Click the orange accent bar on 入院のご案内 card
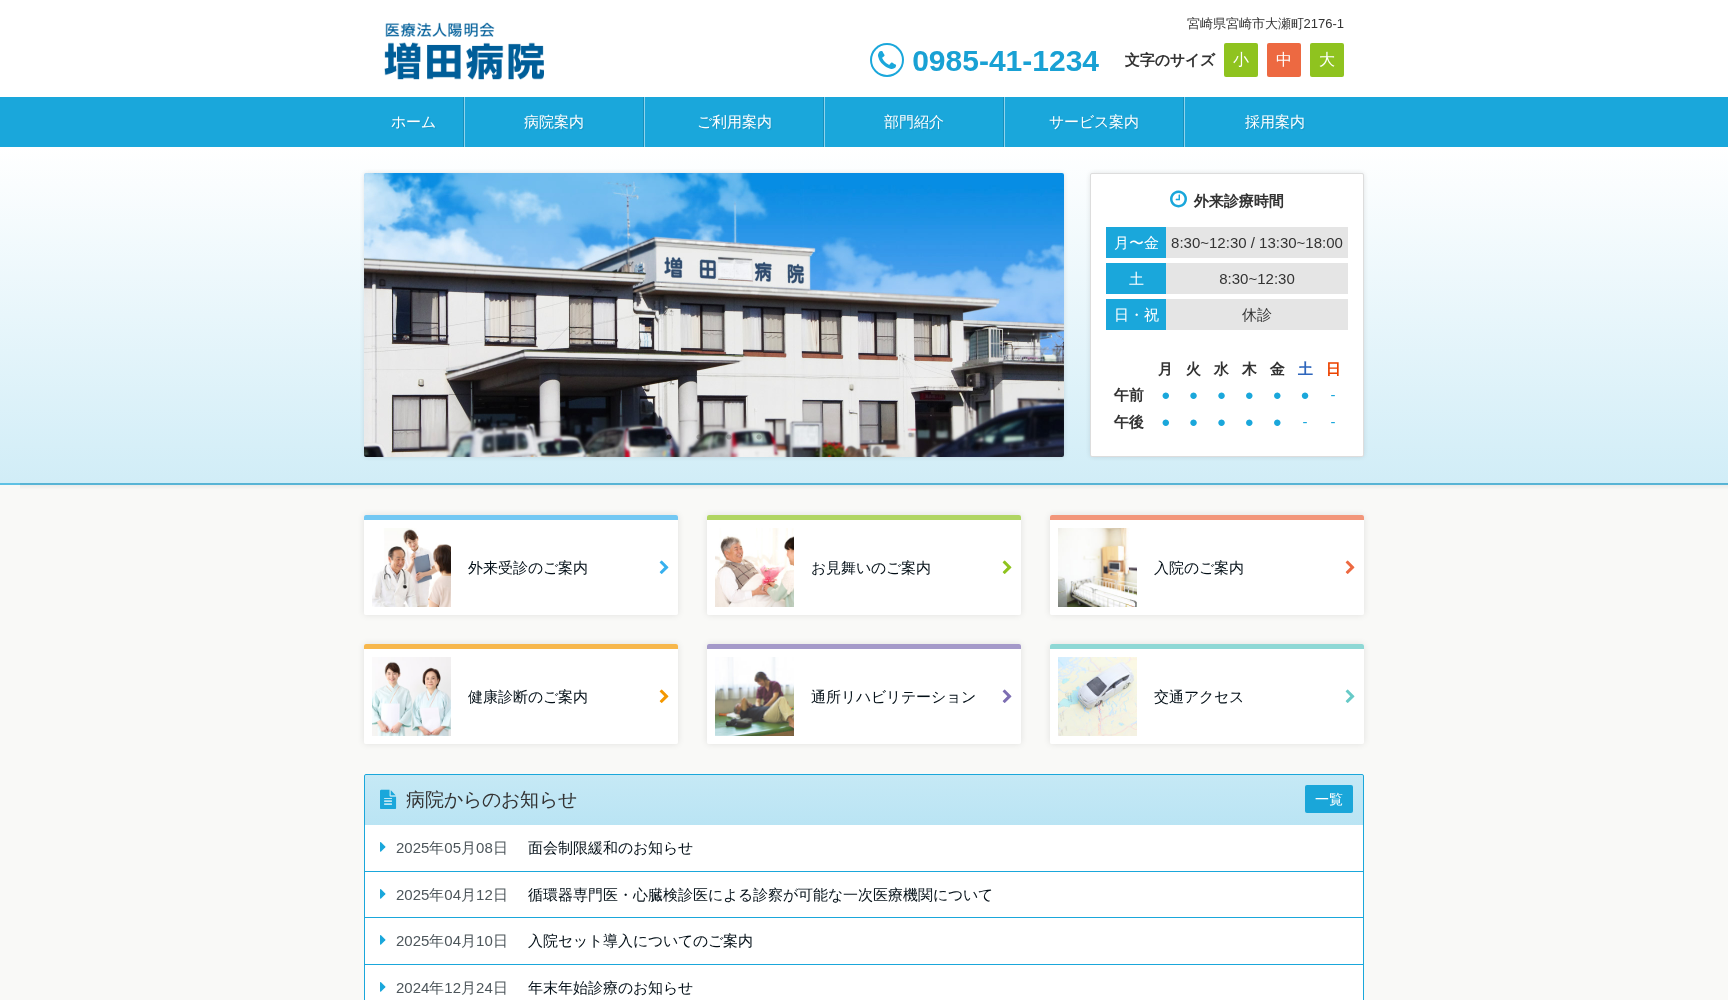Viewport: 1728px width, 1000px height. coord(1205,518)
